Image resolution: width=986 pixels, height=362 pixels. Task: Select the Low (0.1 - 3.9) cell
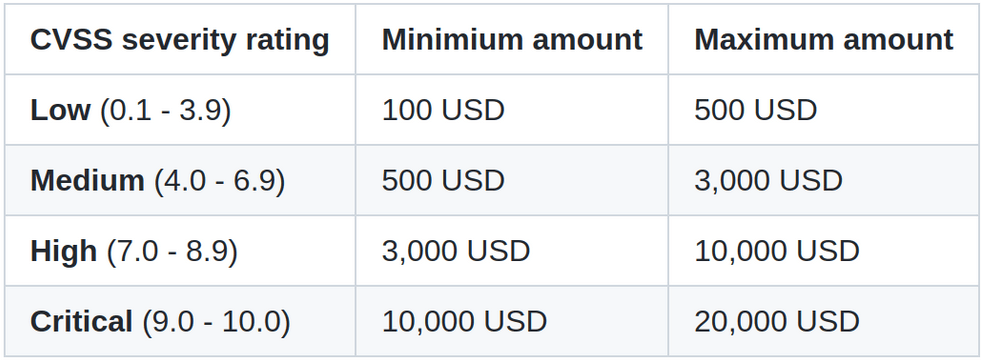(x=180, y=109)
